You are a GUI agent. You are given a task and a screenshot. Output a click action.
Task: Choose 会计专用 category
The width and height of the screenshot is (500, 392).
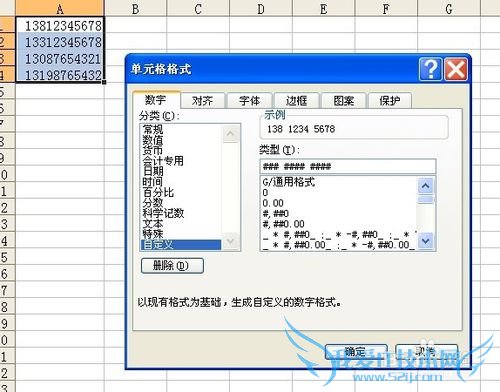click(x=181, y=161)
